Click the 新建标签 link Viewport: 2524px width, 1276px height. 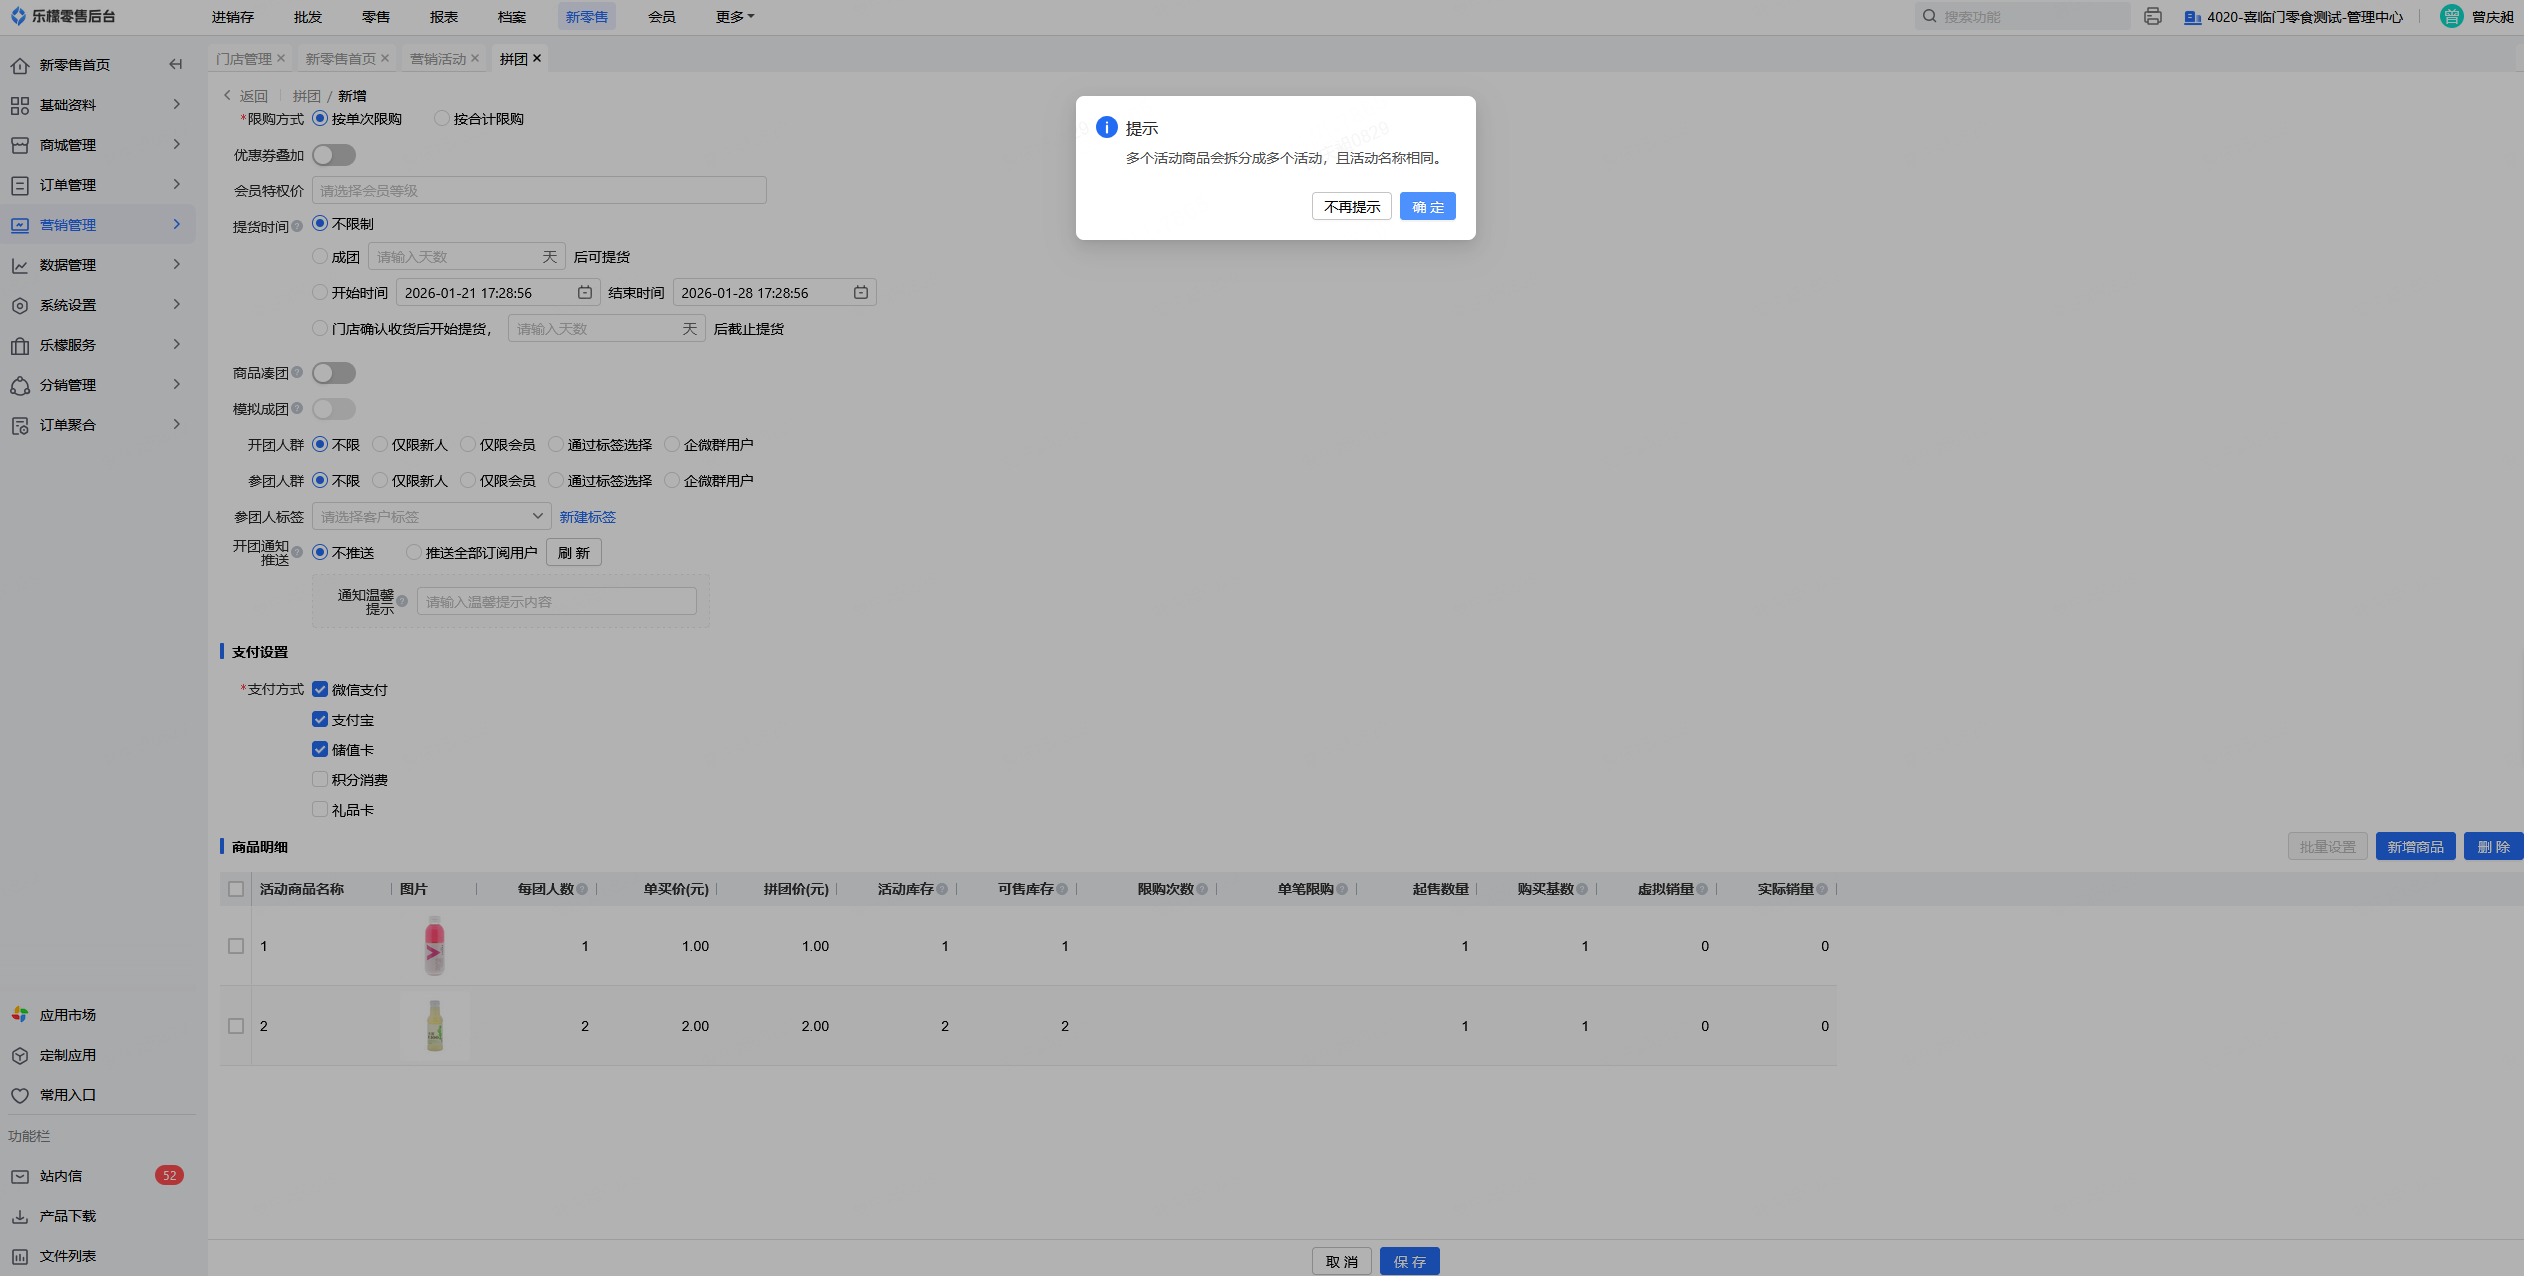587,517
